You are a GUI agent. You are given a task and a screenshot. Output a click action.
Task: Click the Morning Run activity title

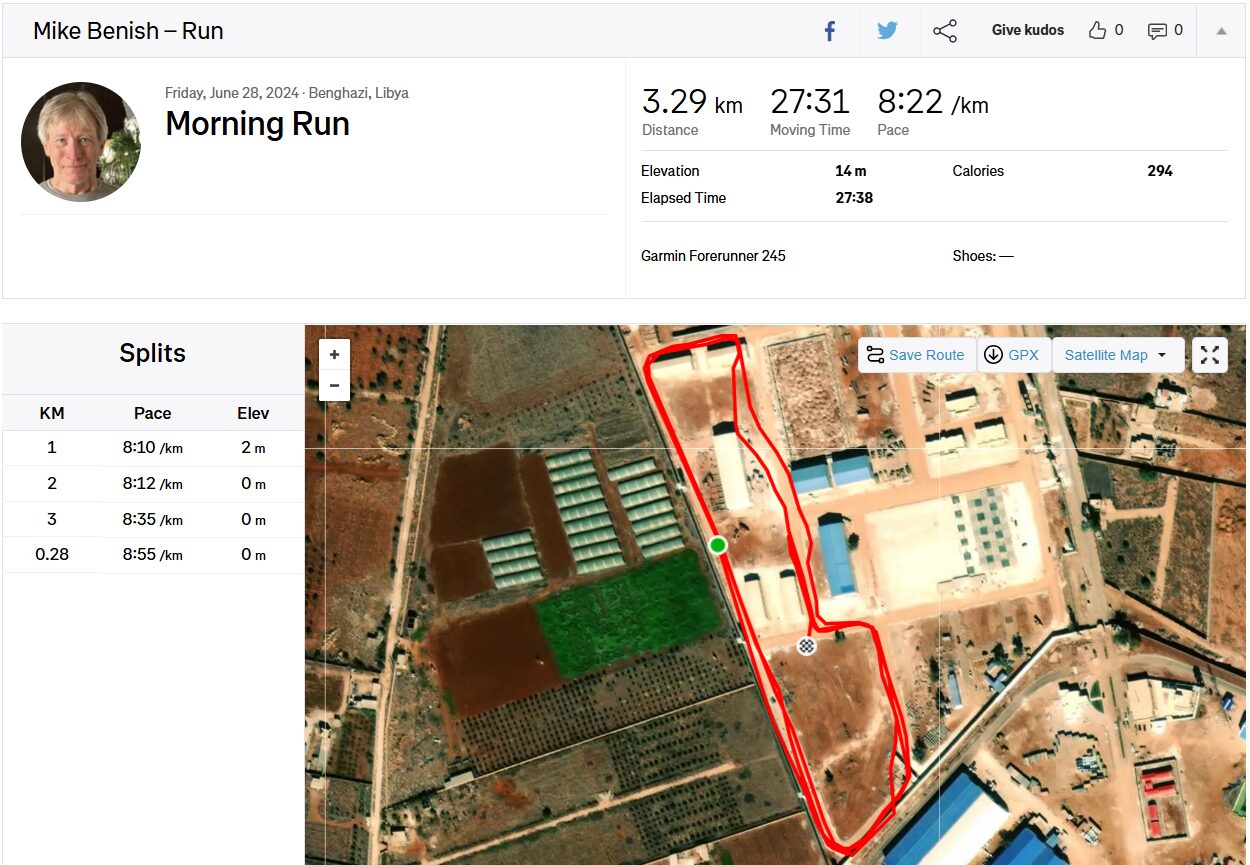coord(257,124)
